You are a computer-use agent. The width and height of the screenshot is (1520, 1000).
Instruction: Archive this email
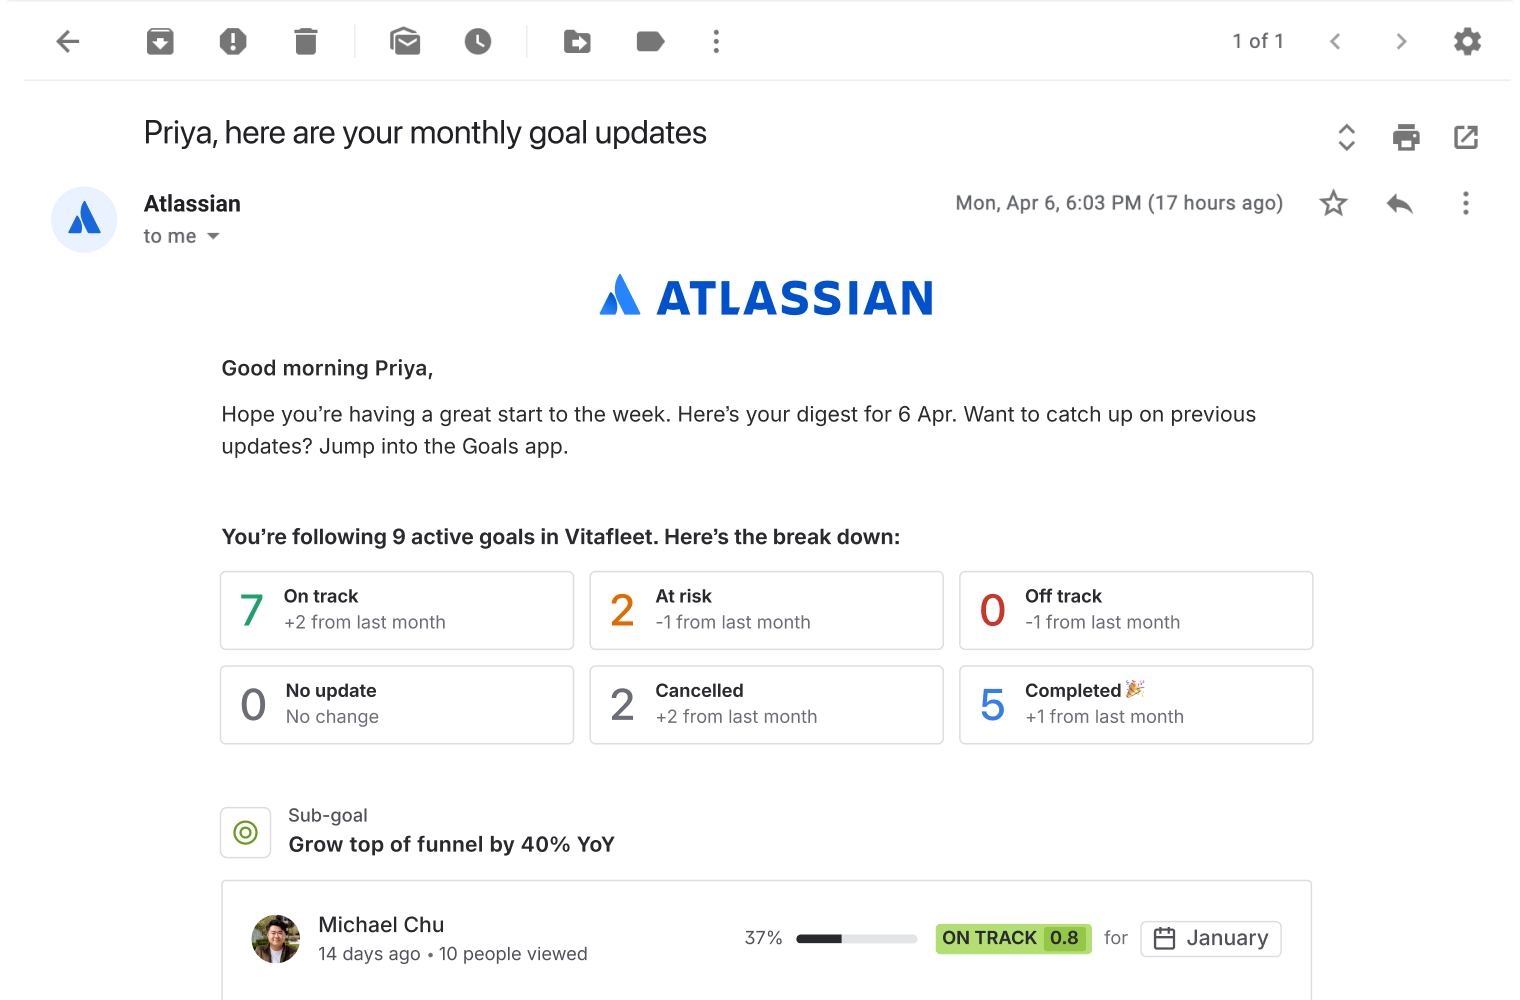coord(160,41)
